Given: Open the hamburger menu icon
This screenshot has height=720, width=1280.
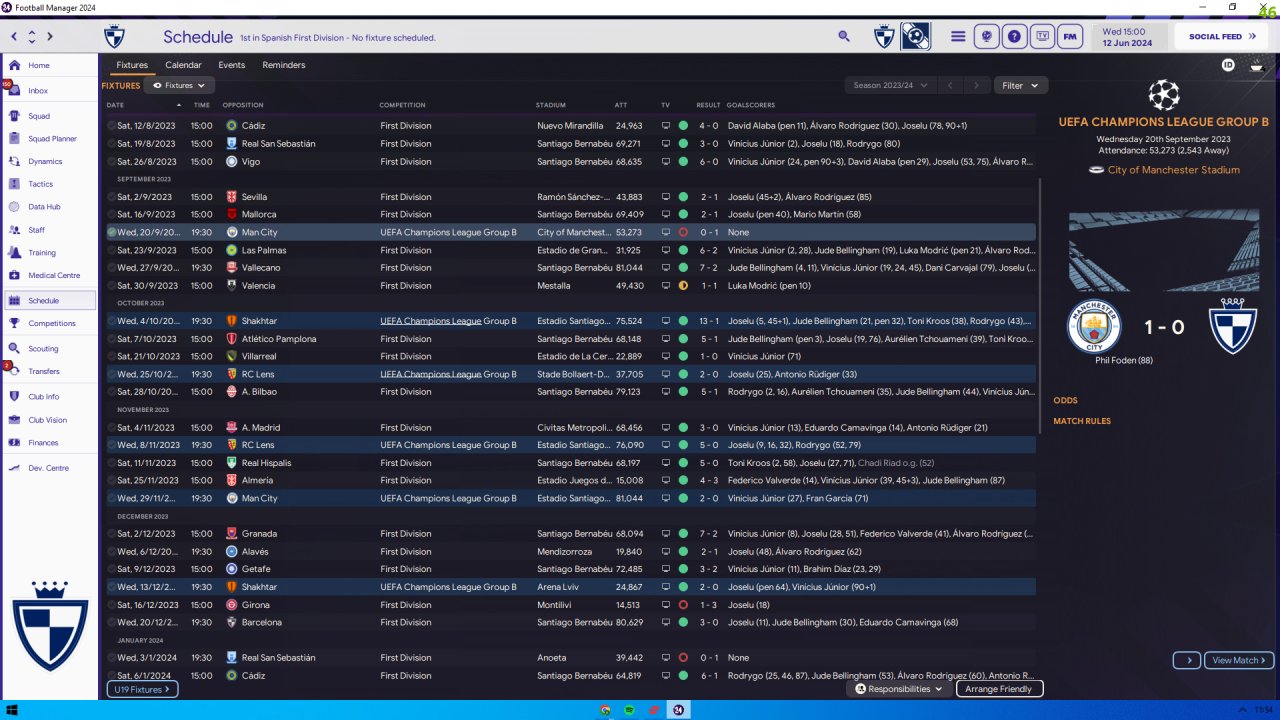Looking at the screenshot, I should 958,36.
